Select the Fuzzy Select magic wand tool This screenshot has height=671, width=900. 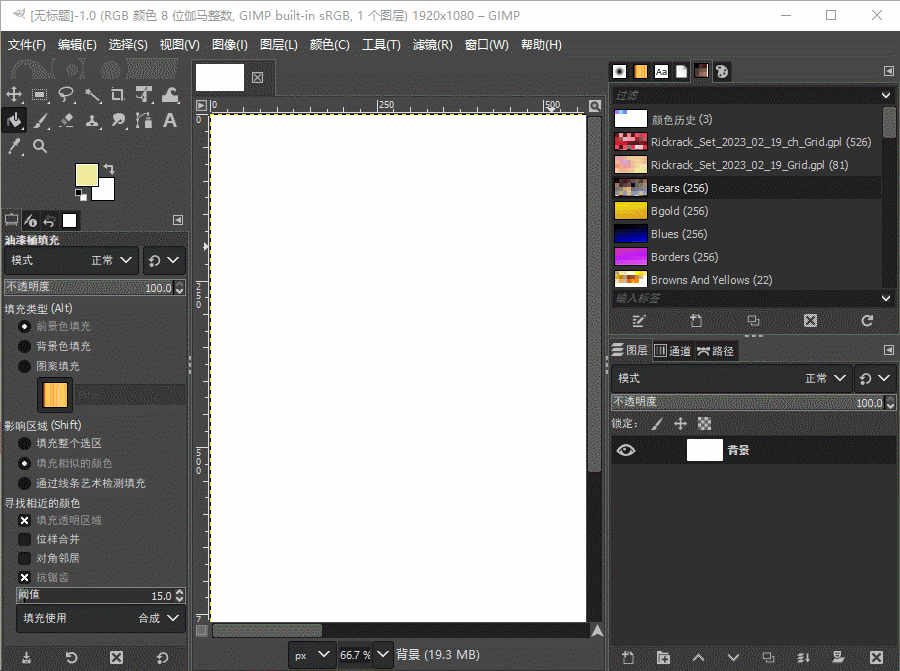coord(92,95)
